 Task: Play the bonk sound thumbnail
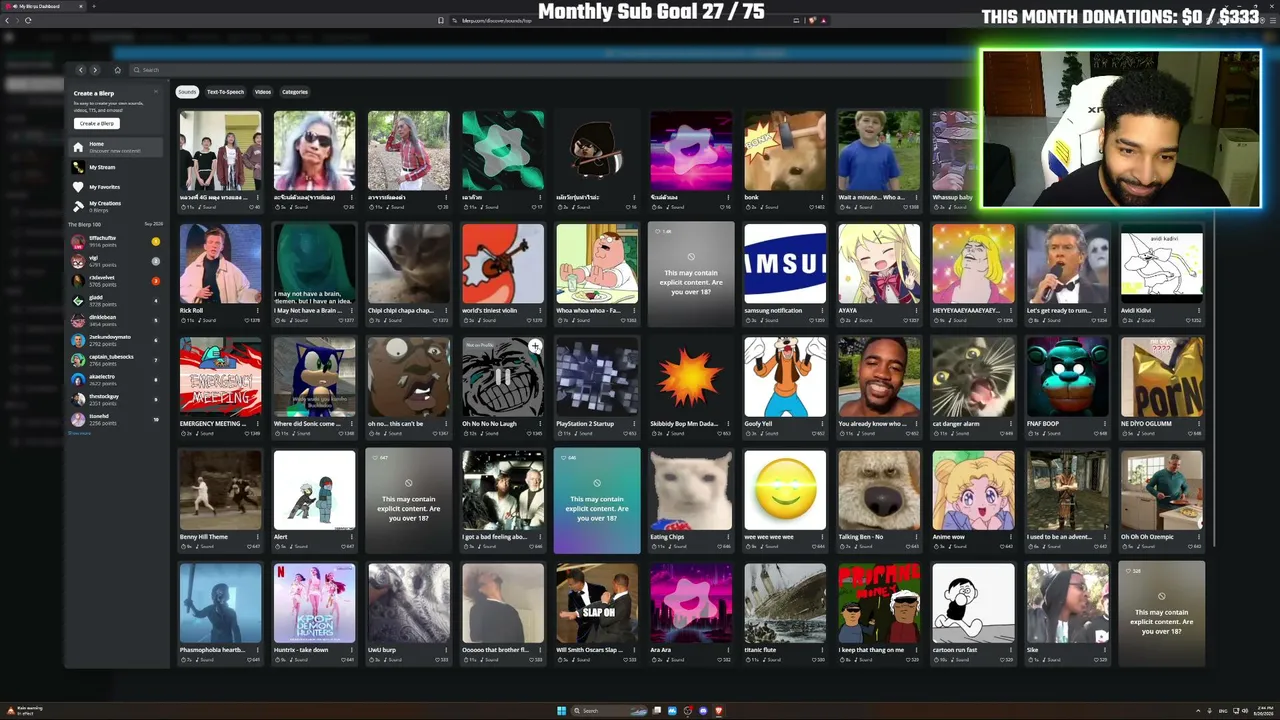tap(785, 150)
